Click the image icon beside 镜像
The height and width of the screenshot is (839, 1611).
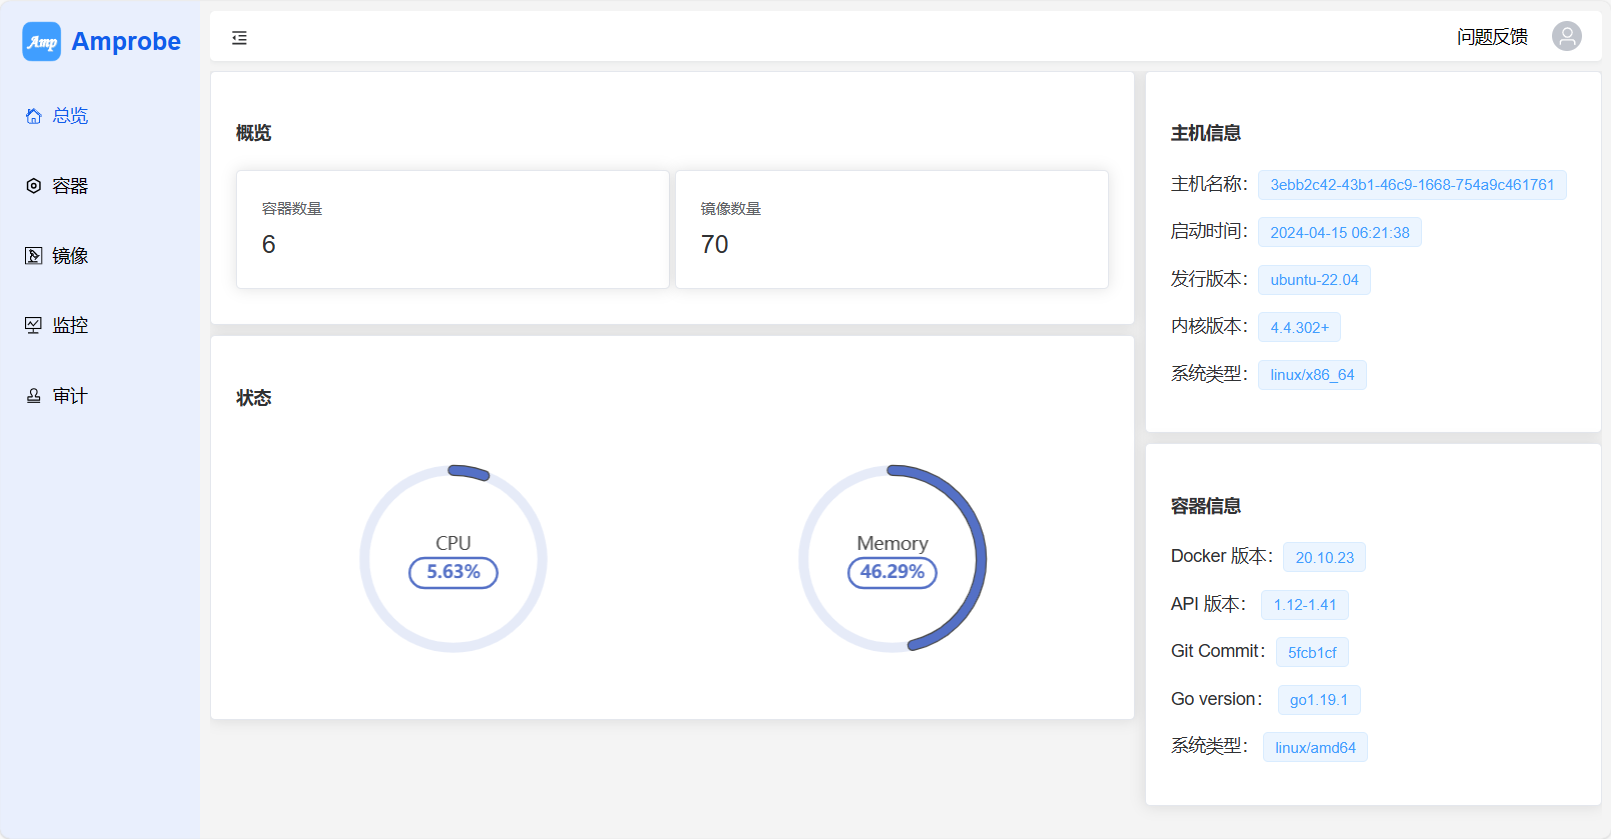[x=34, y=256]
